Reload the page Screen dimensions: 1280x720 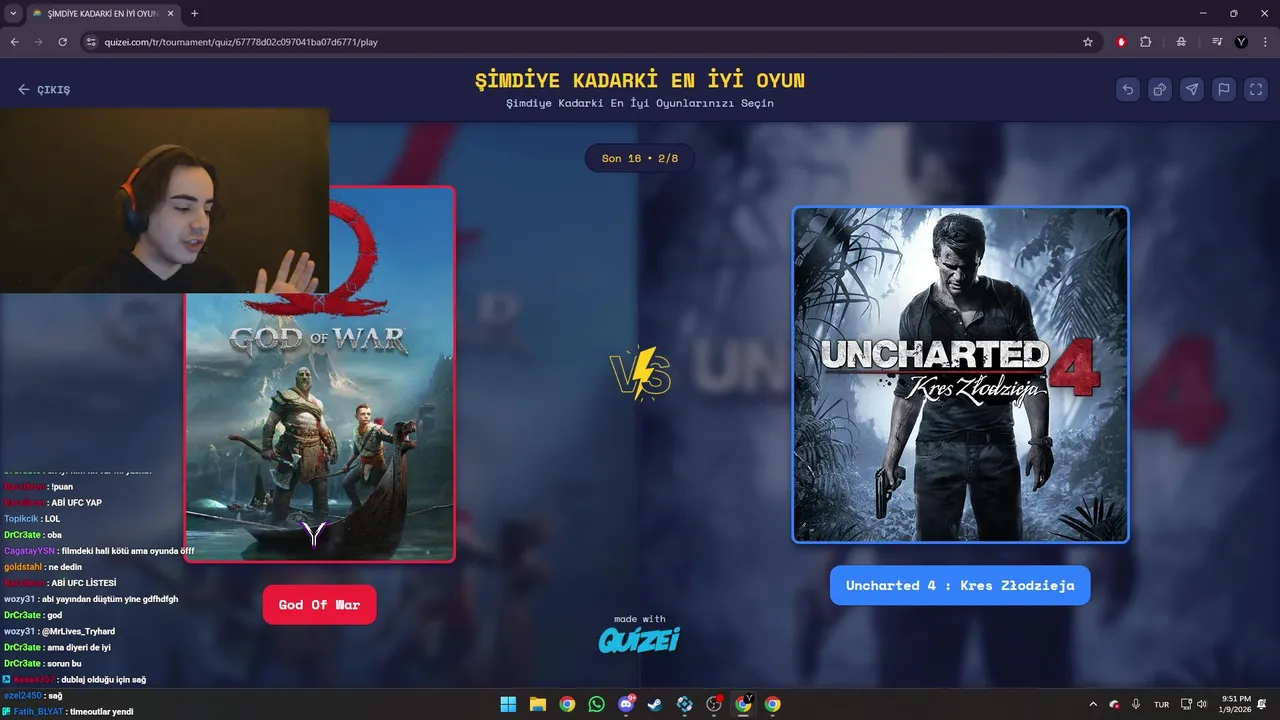coord(62,42)
